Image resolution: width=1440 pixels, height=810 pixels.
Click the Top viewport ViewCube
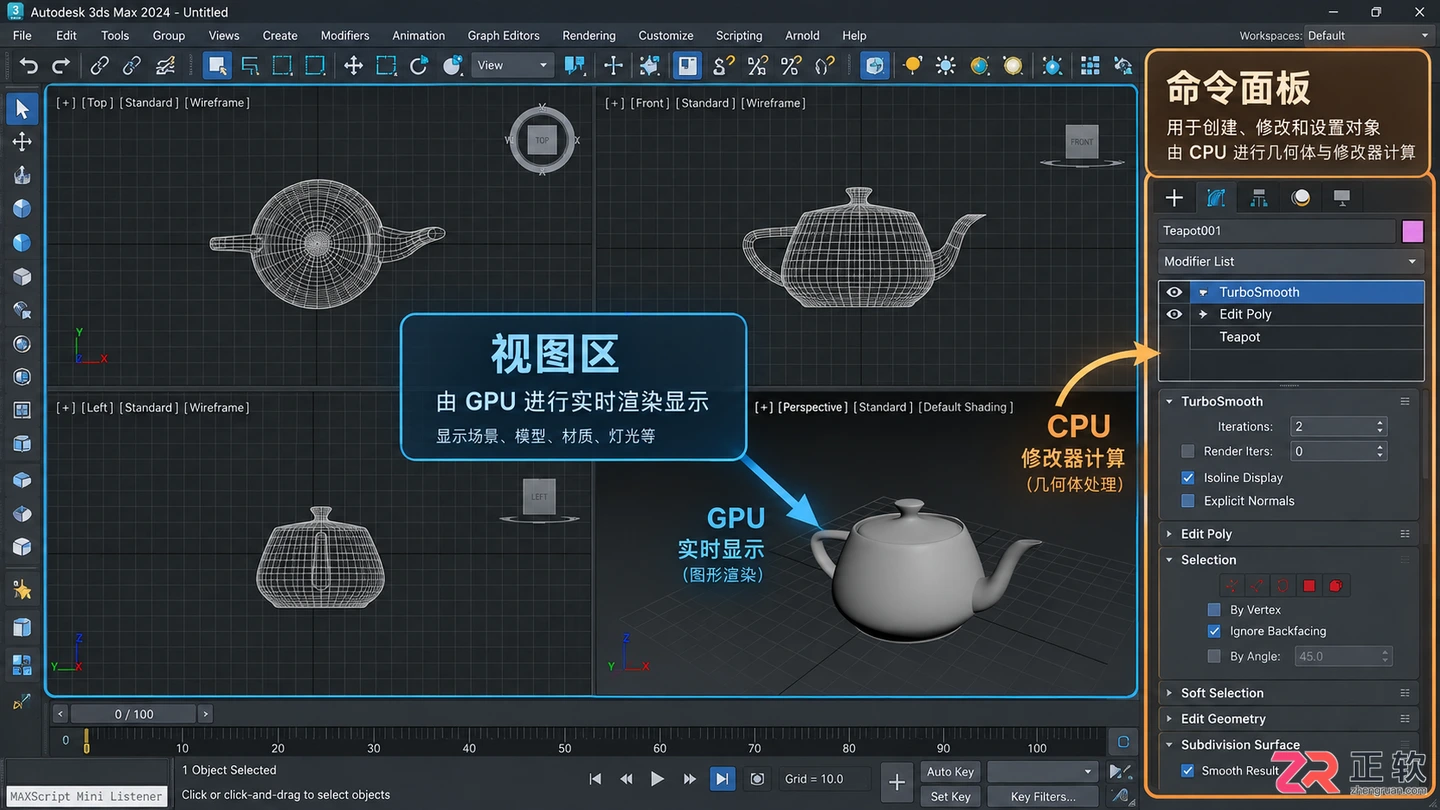click(542, 140)
